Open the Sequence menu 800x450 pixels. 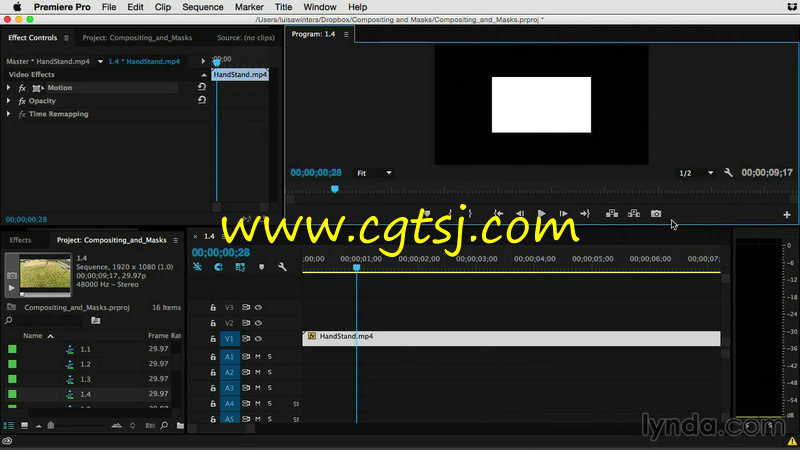coord(202,7)
